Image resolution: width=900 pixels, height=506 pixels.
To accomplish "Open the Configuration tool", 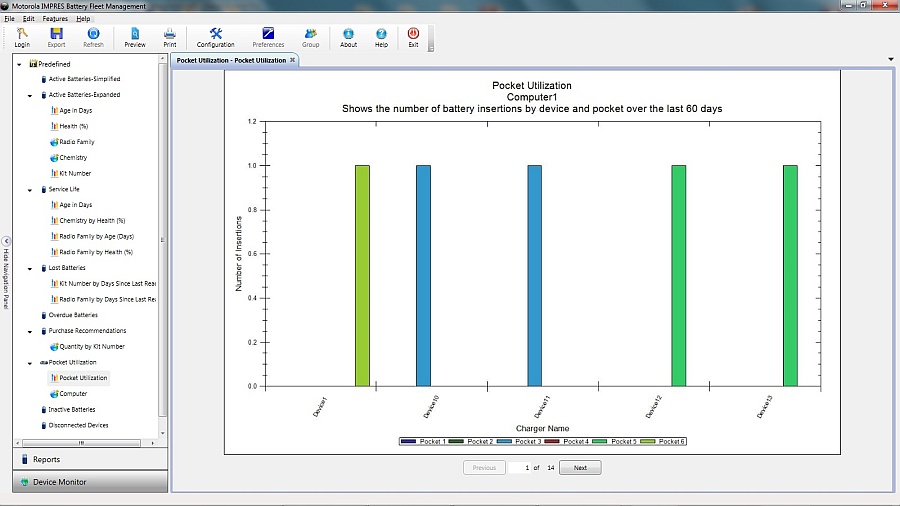I will (215, 38).
